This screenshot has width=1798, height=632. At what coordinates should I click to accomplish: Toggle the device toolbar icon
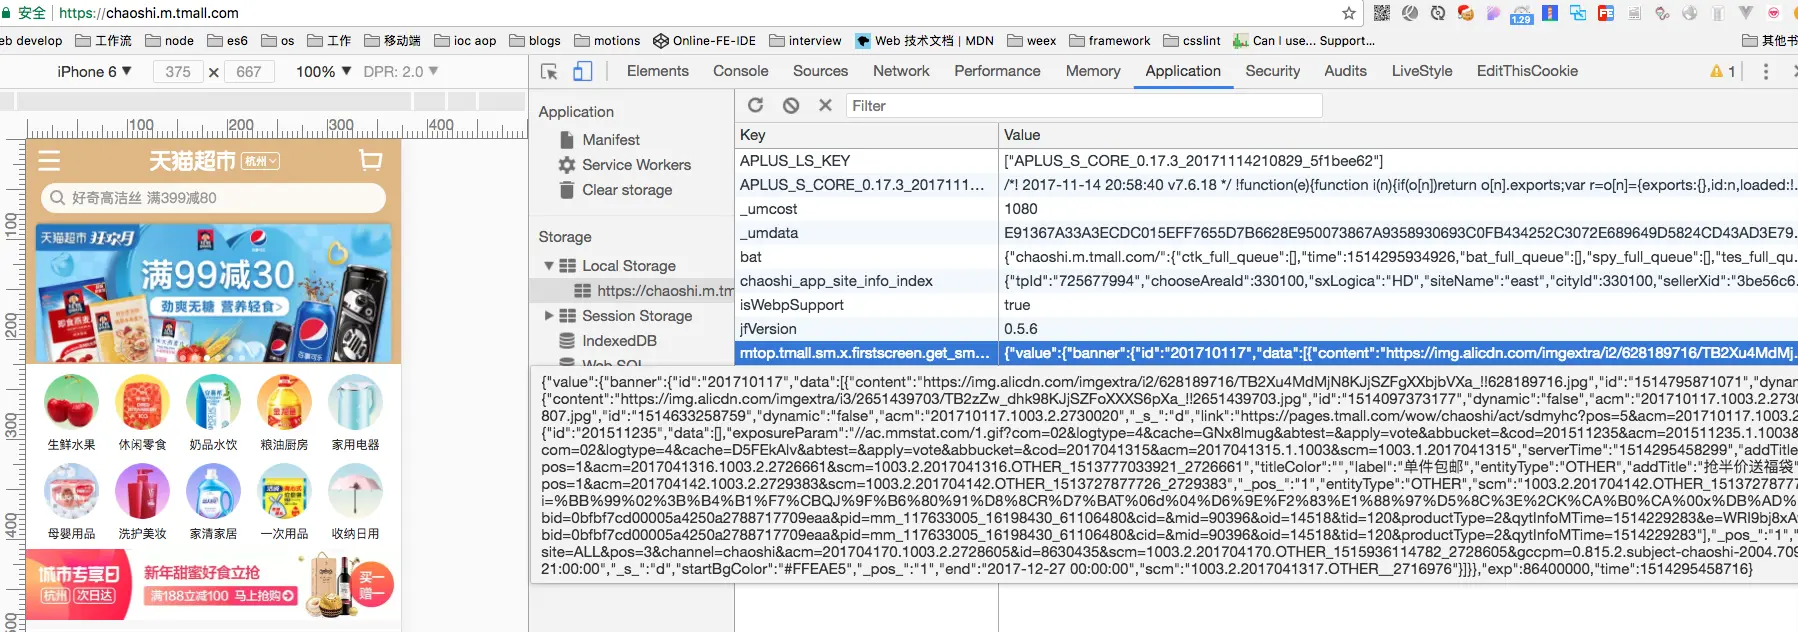pyautogui.click(x=583, y=71)
